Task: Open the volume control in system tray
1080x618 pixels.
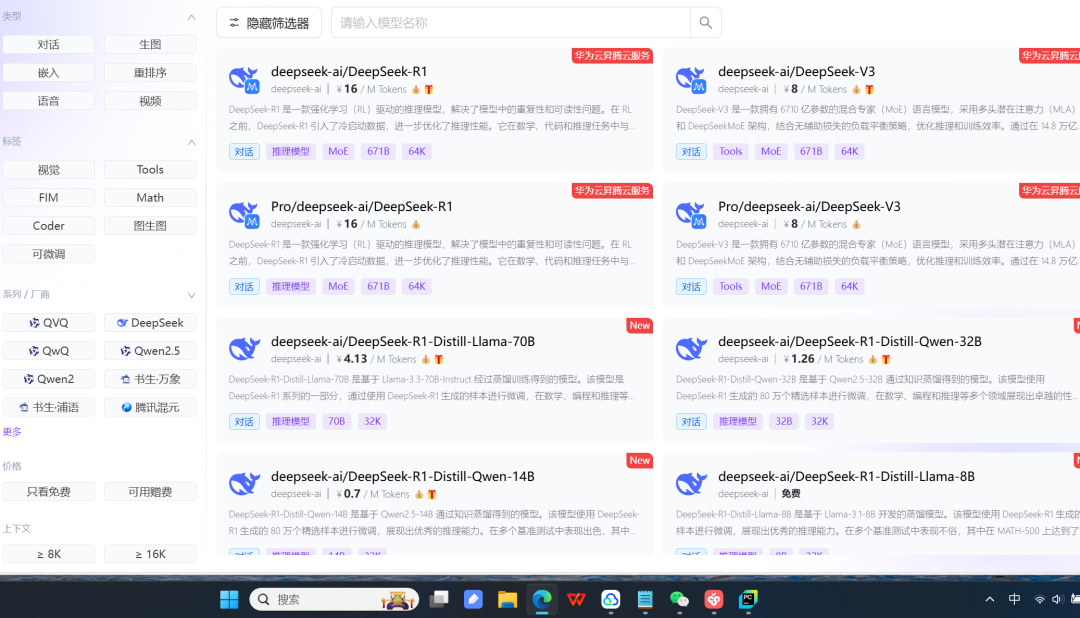Action: 1057,599
